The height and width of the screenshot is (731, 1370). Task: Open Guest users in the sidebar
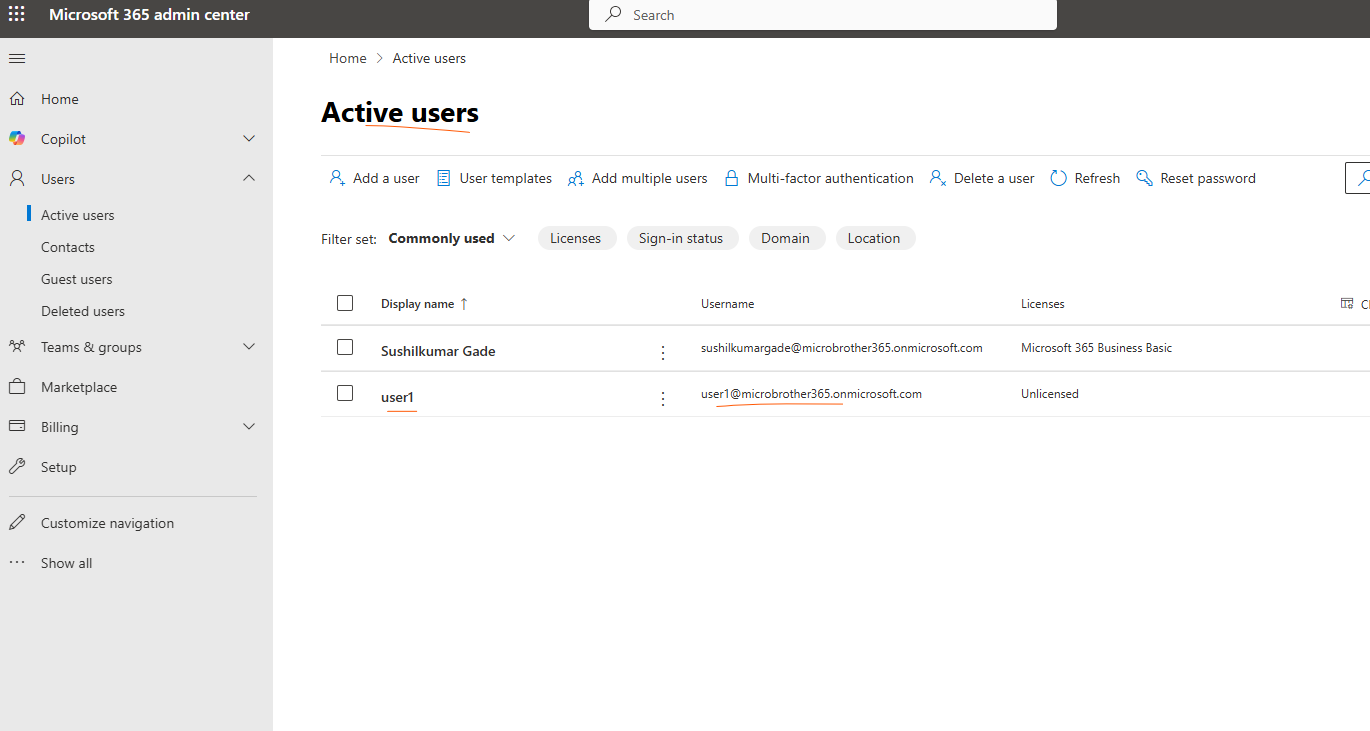77,279
